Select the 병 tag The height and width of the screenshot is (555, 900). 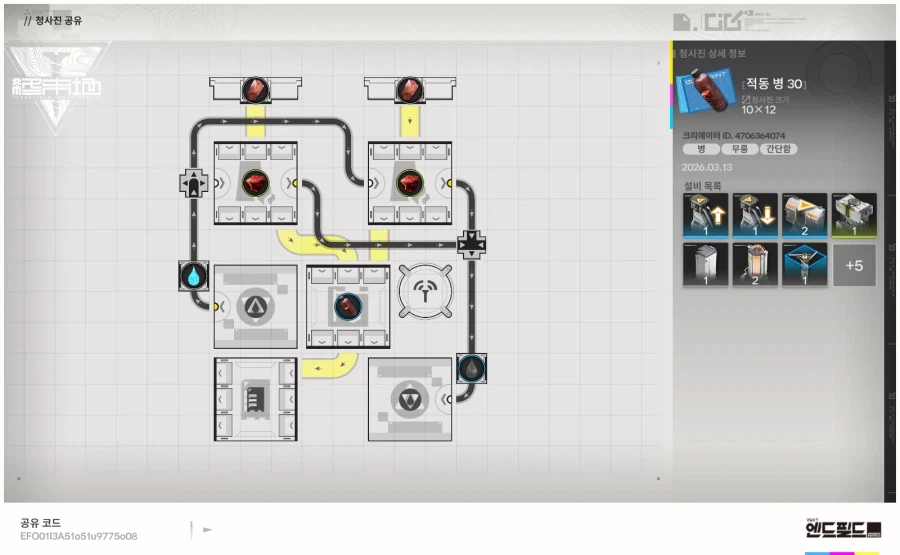click(700, 149)
